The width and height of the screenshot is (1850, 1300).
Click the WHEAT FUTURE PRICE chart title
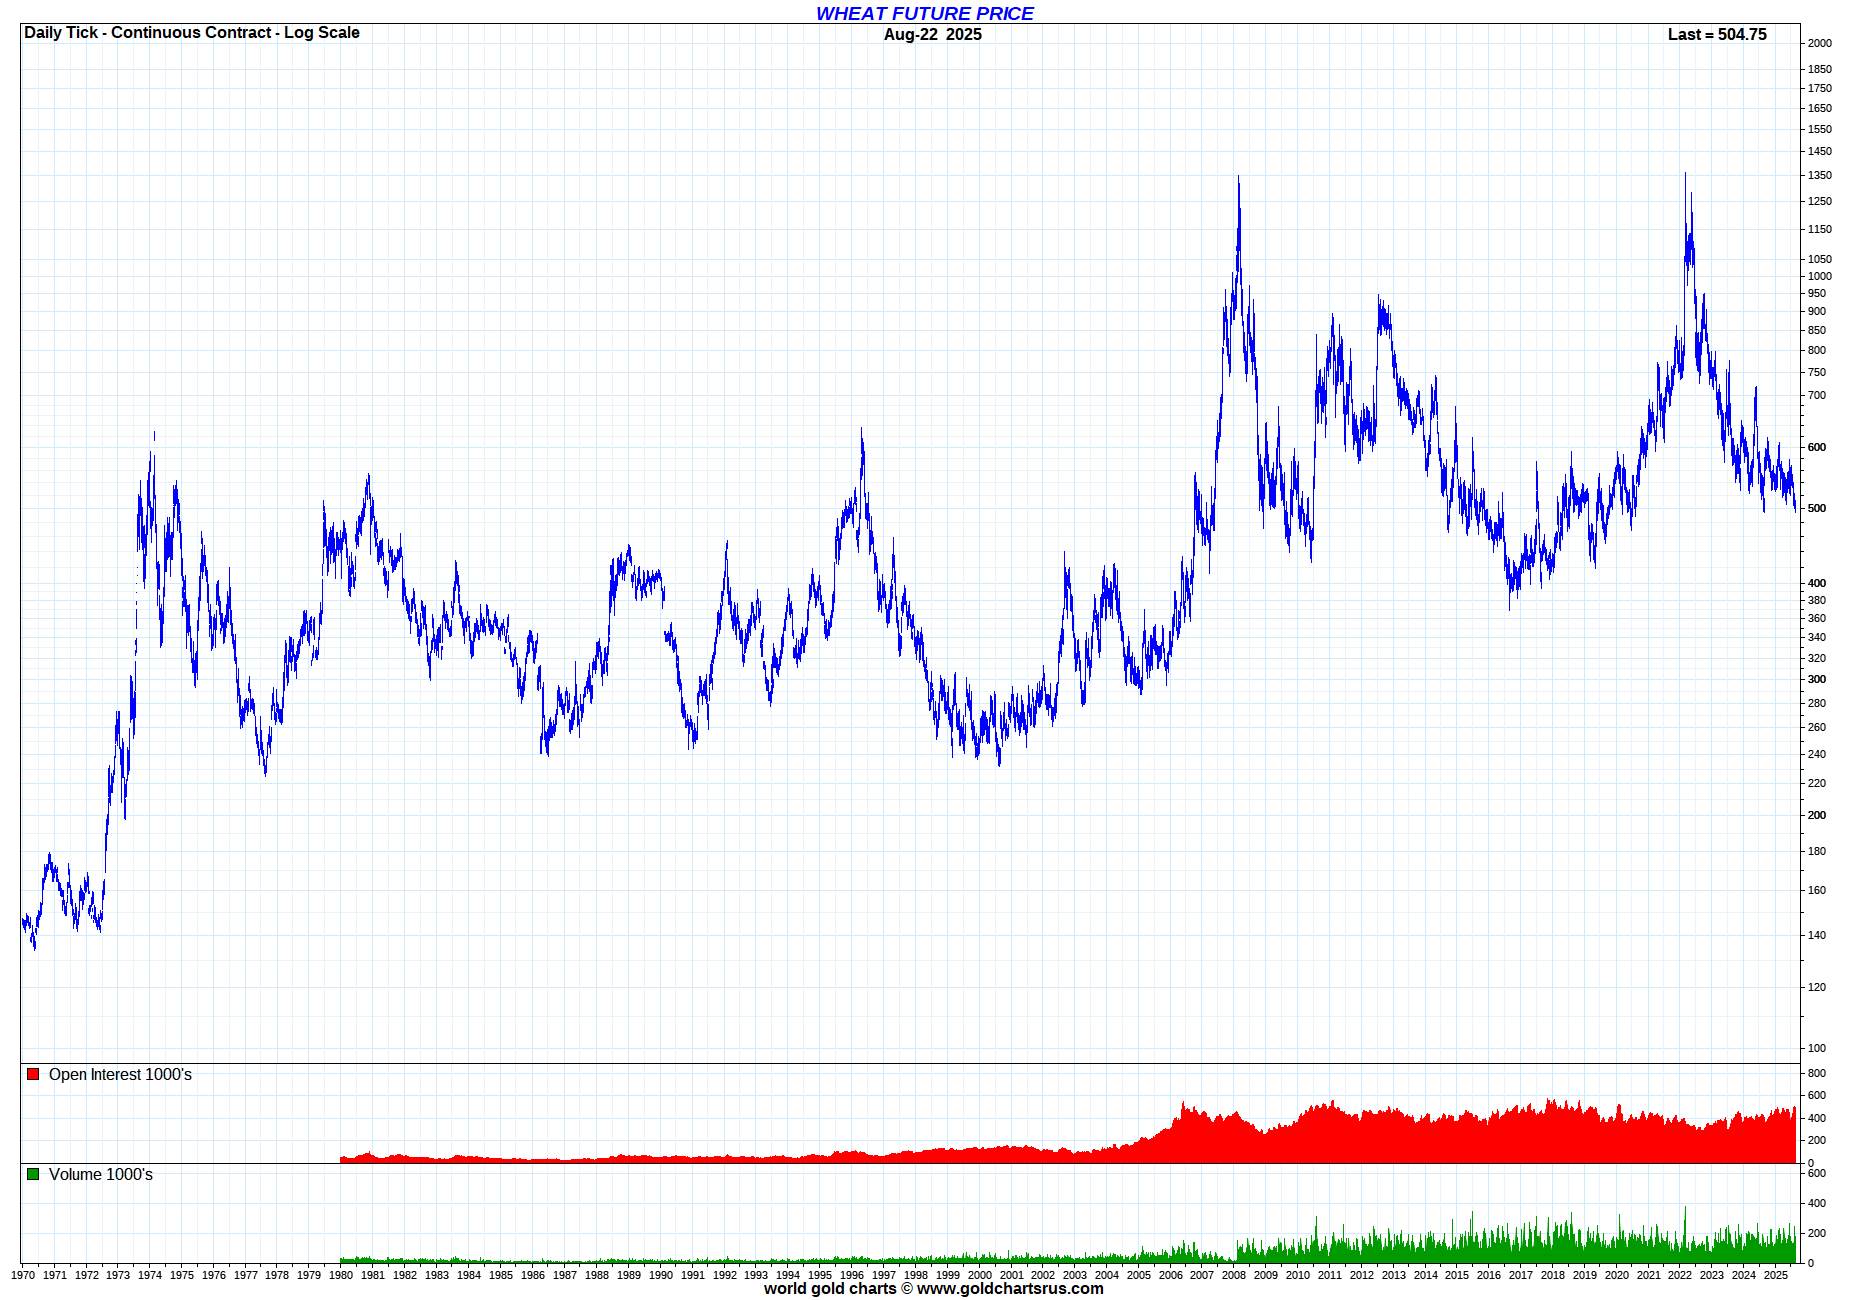click(924, 13)
